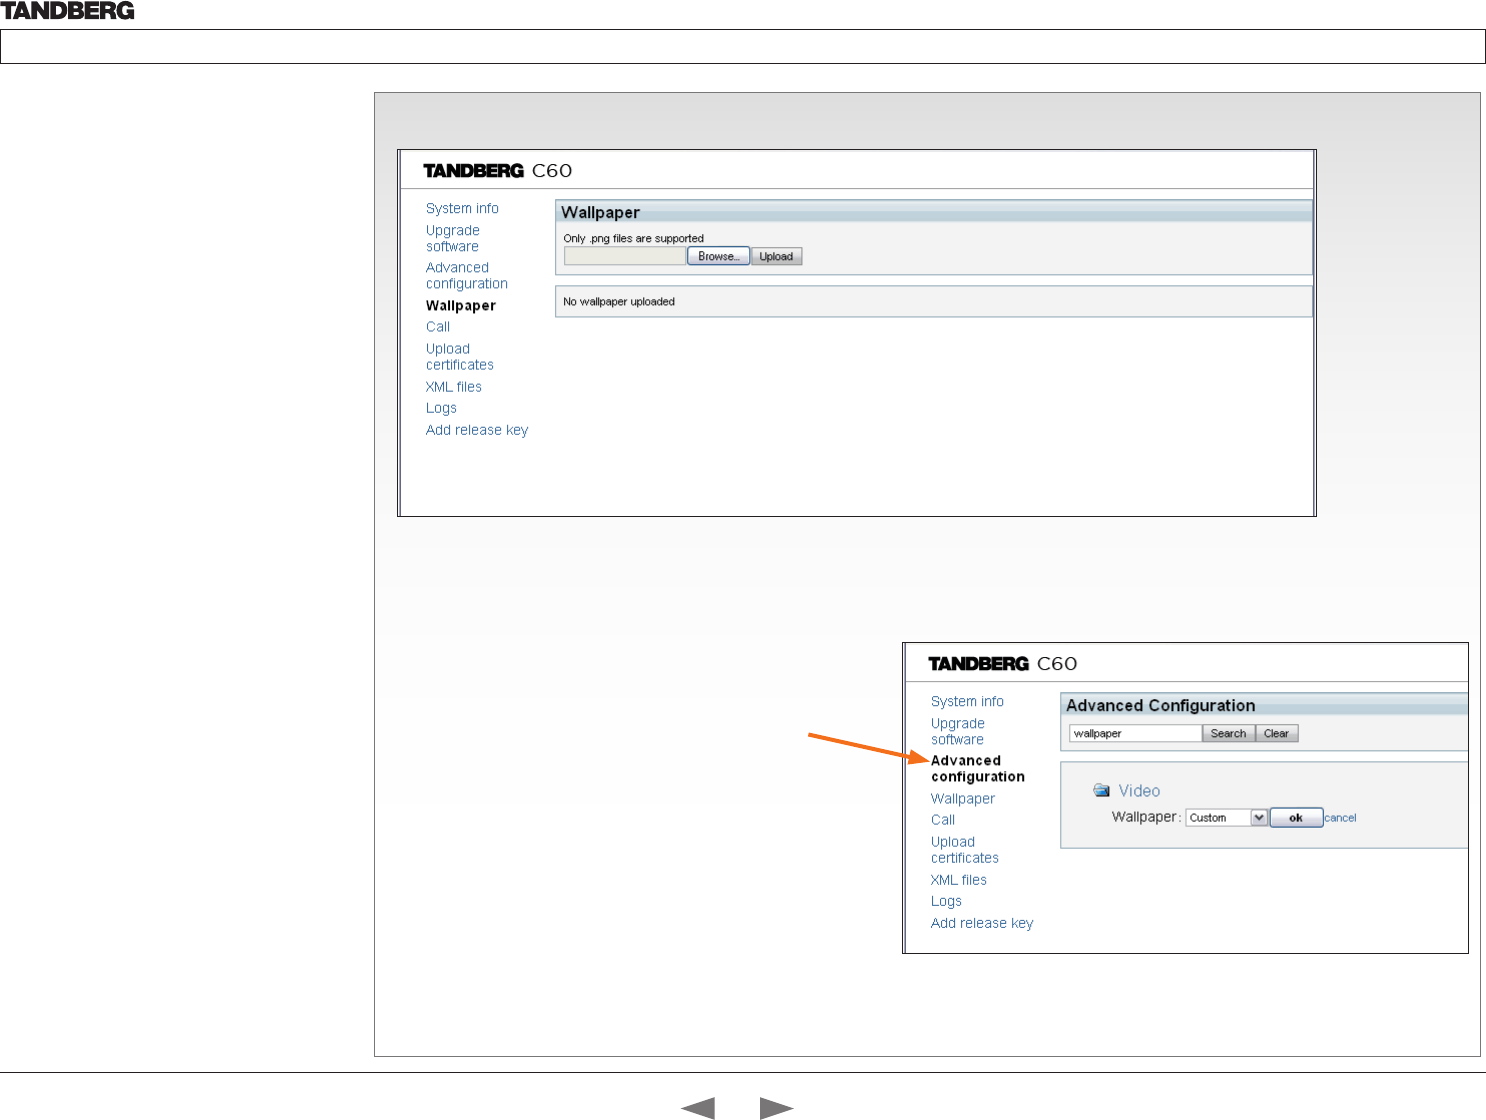This screenshot has width=1486, height=1120.
Task: Open Wallpaper link in Advanced Configuration window
Action: click(963, 799)
